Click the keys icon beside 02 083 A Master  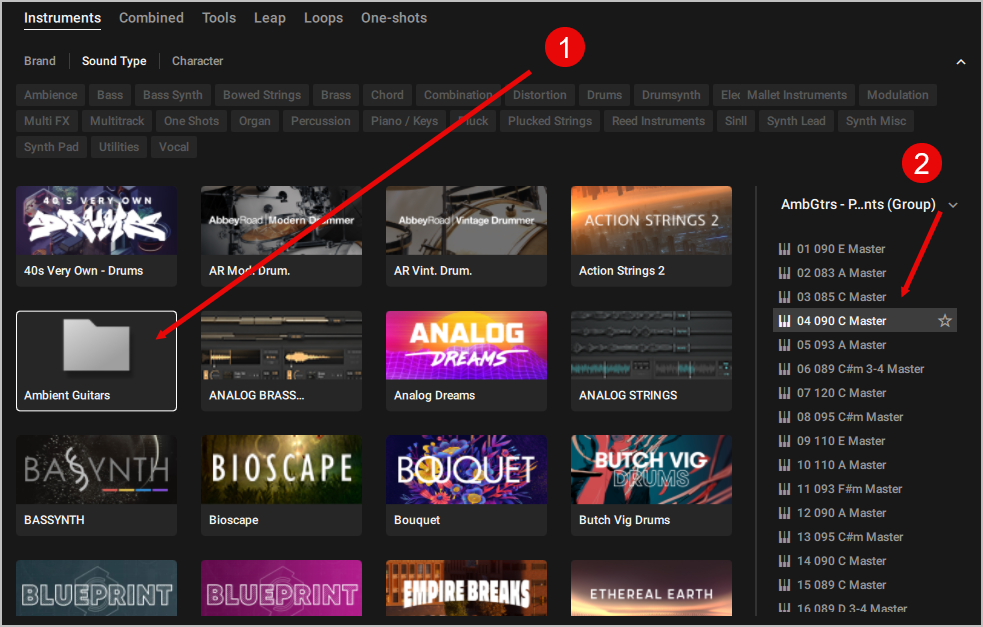coord(784,273)
